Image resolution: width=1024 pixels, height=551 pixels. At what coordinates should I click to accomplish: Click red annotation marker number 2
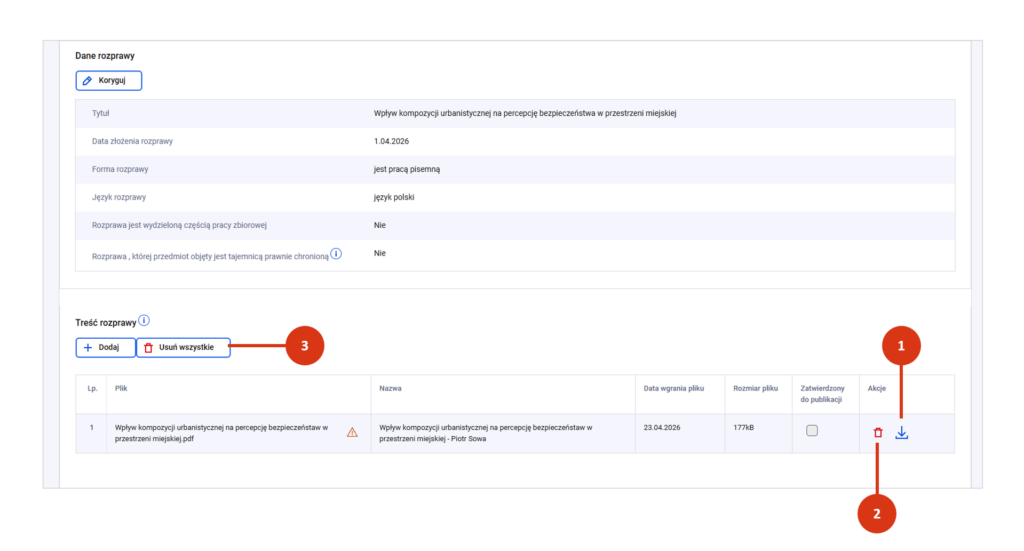pos(877,513)
